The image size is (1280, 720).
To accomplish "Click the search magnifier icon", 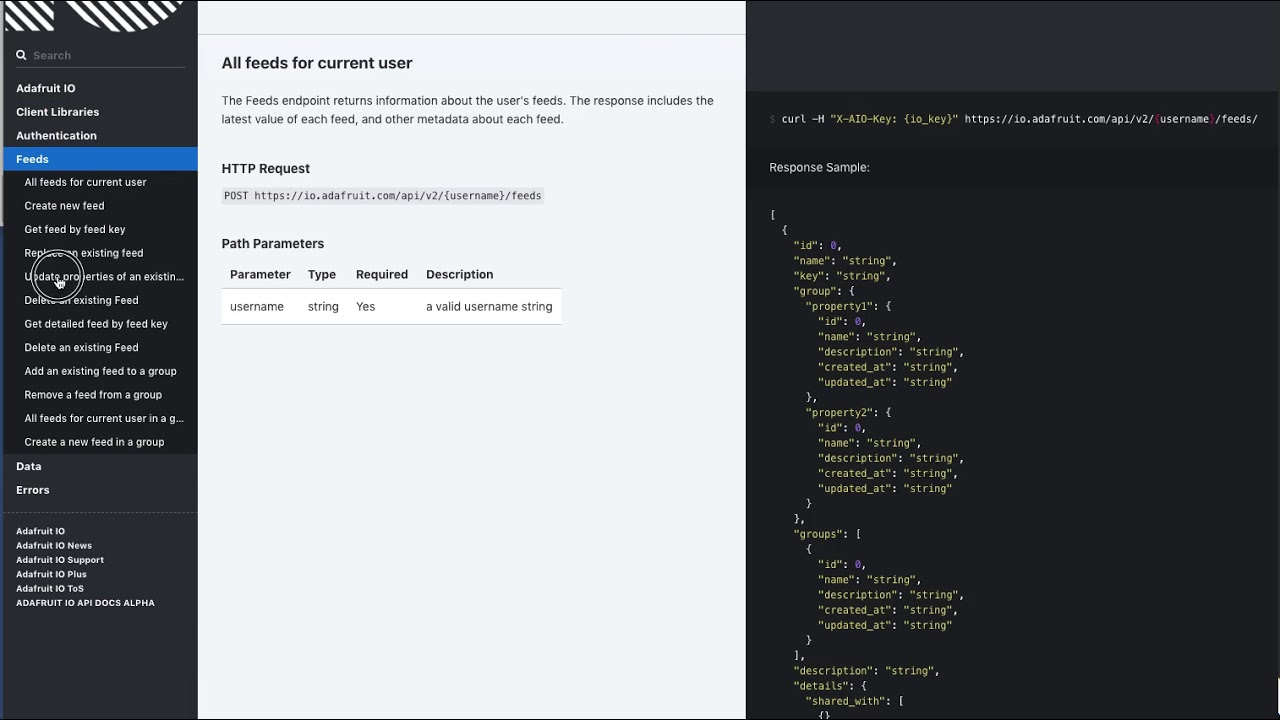I will [x=21, y=56].
